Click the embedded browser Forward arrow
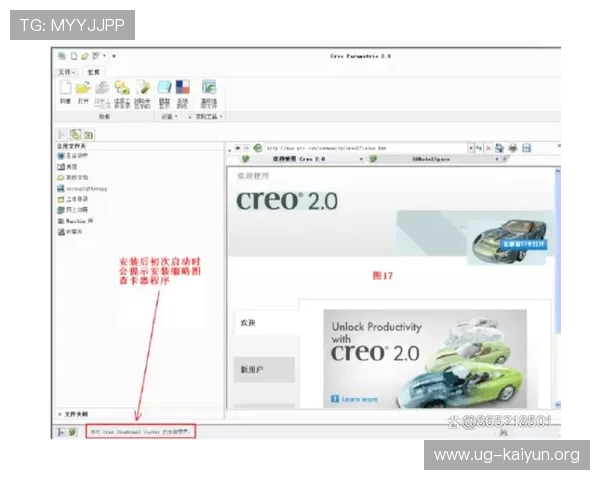 click(x=246, y=148)
